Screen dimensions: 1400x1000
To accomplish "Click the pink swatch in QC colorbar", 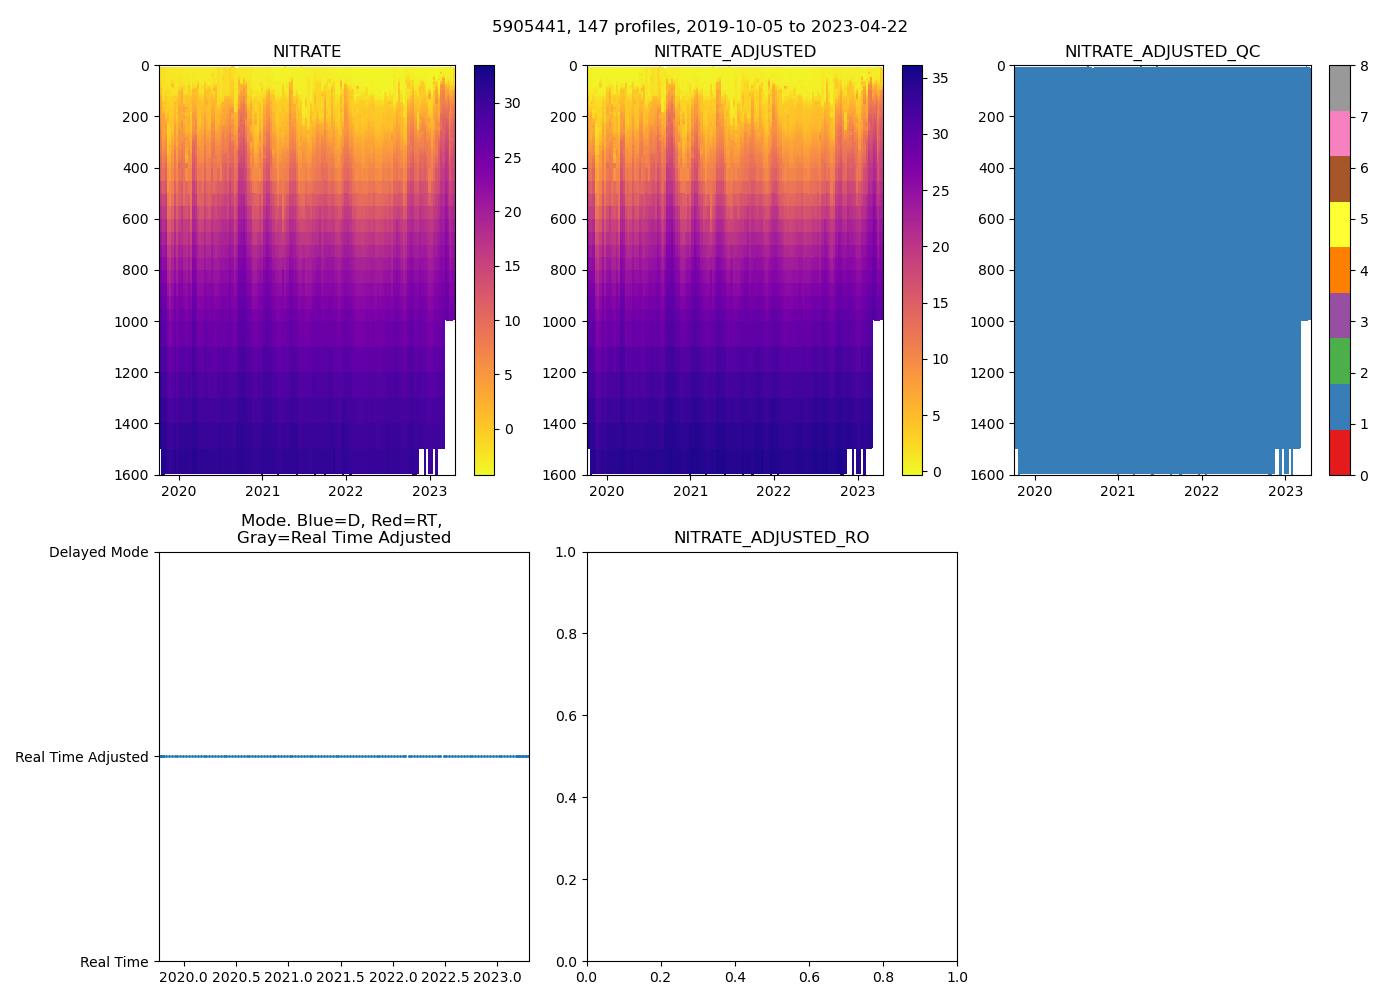I will (1339, 133).
